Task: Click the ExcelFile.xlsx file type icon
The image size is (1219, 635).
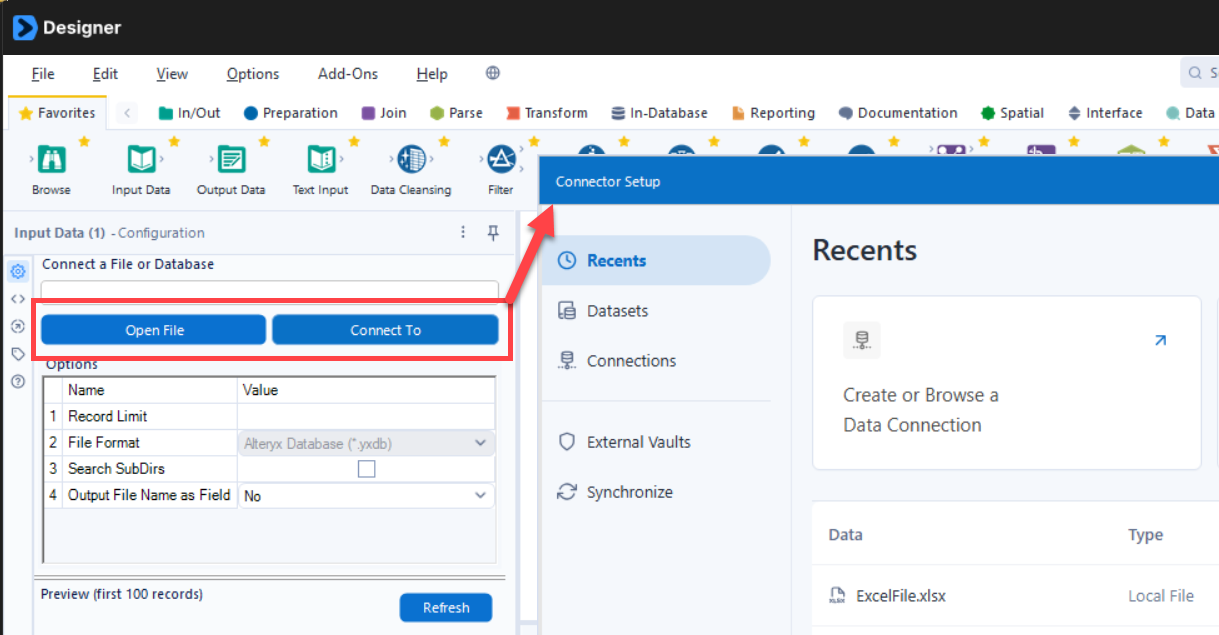Action: (x=837, y=596)
